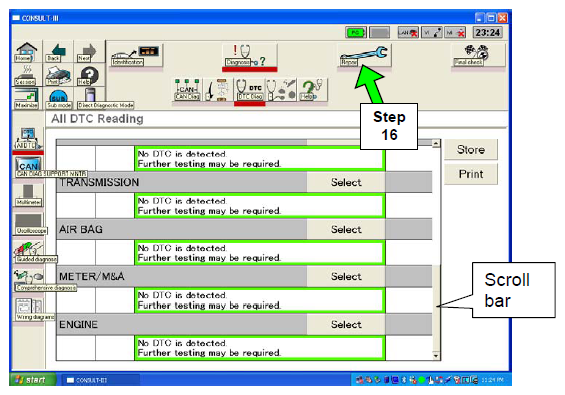Select the All DTC sidebar icon
This screenshot has height=395, width=565.
pos(28,139)
